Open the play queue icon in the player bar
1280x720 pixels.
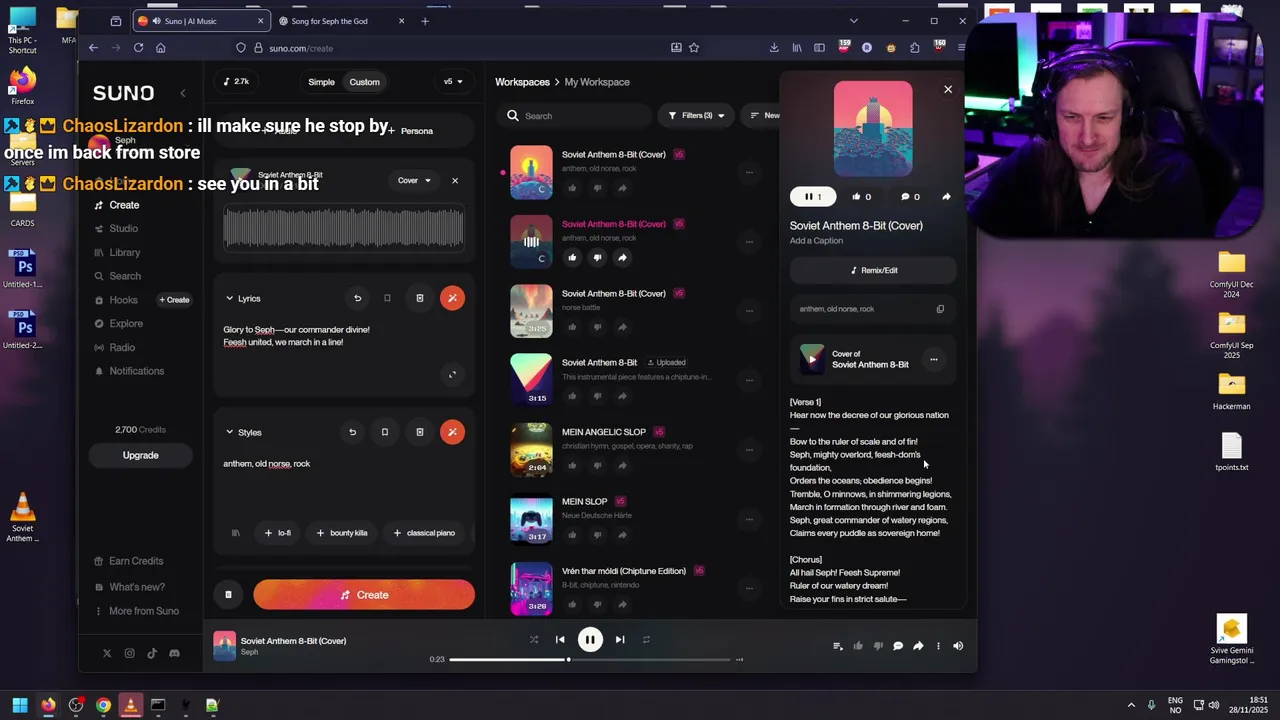838,646
